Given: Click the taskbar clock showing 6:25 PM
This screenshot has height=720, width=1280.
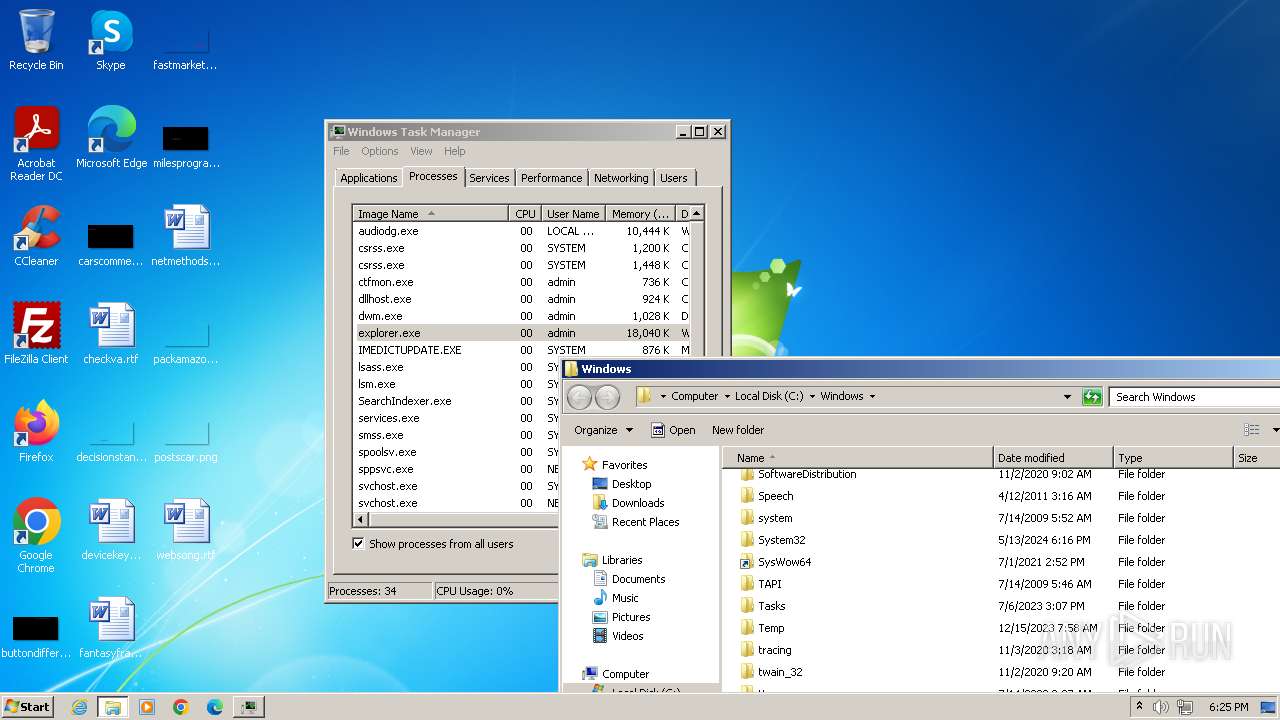Looking at the screenshot, I should point(1228,707).
